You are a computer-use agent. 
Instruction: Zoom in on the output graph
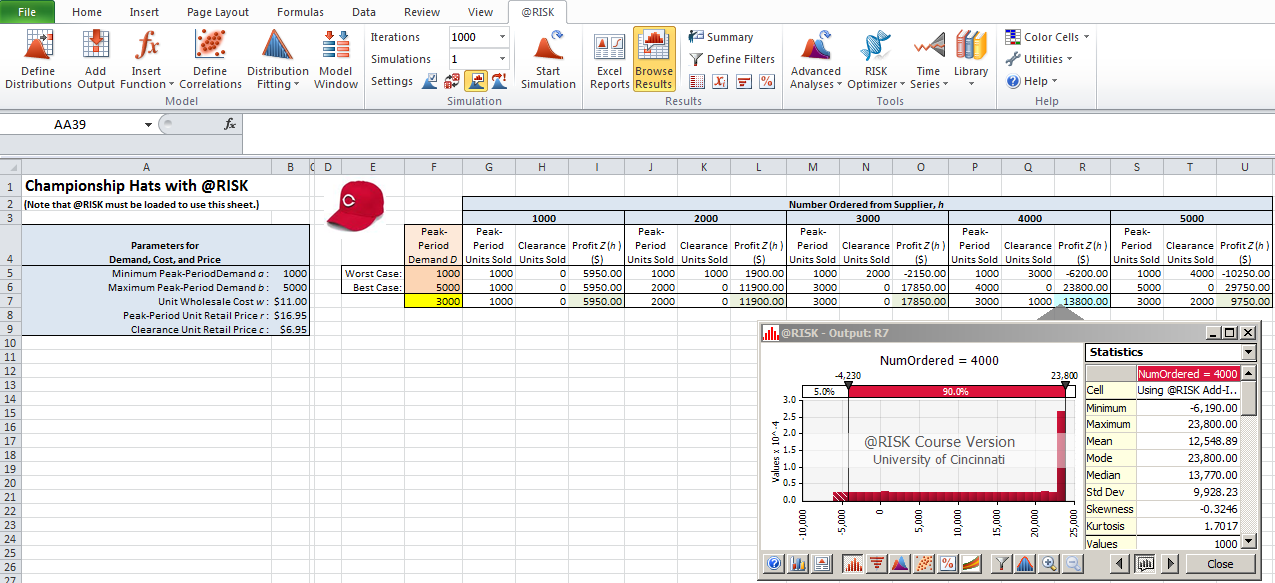1049,564
